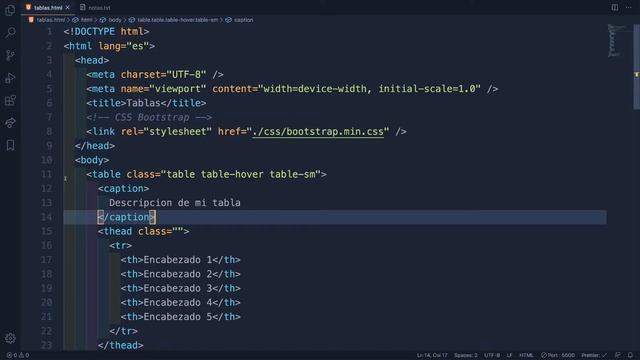Click line number 11 in the gutter
Image resolution: width=640 pixels, height=360 pixels.
point(47,174)
